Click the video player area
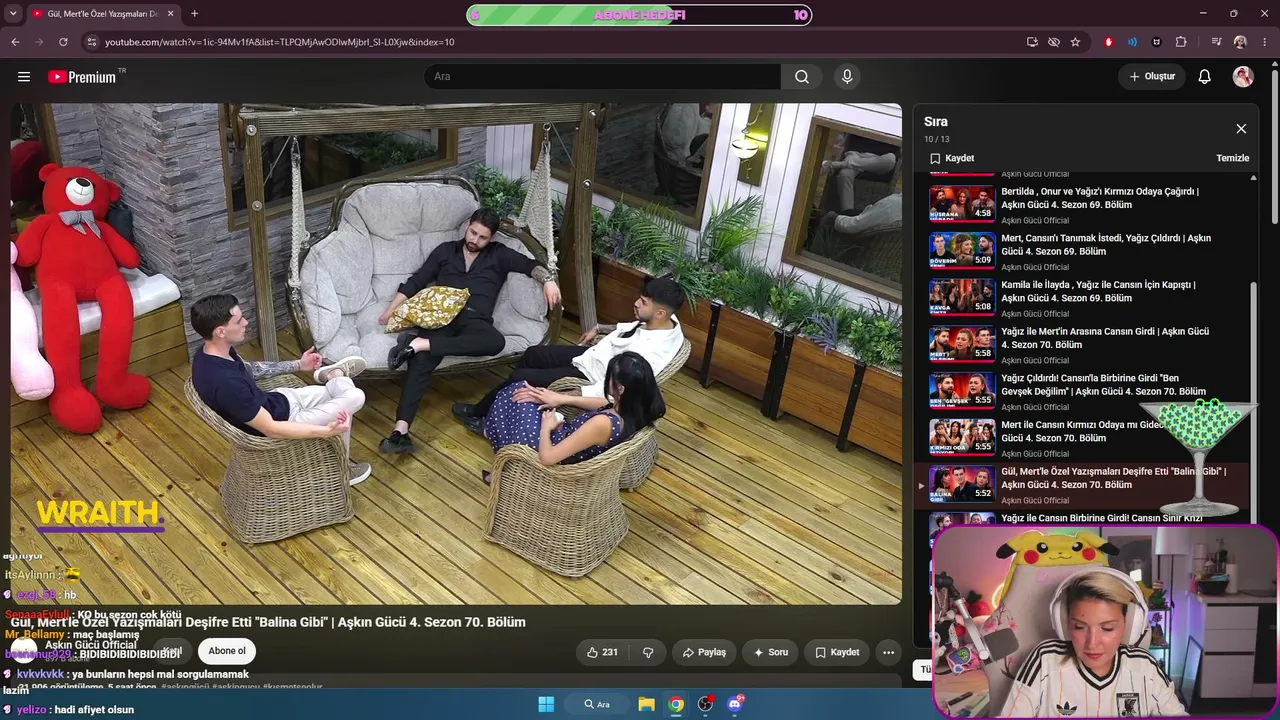 pos(456,354)
